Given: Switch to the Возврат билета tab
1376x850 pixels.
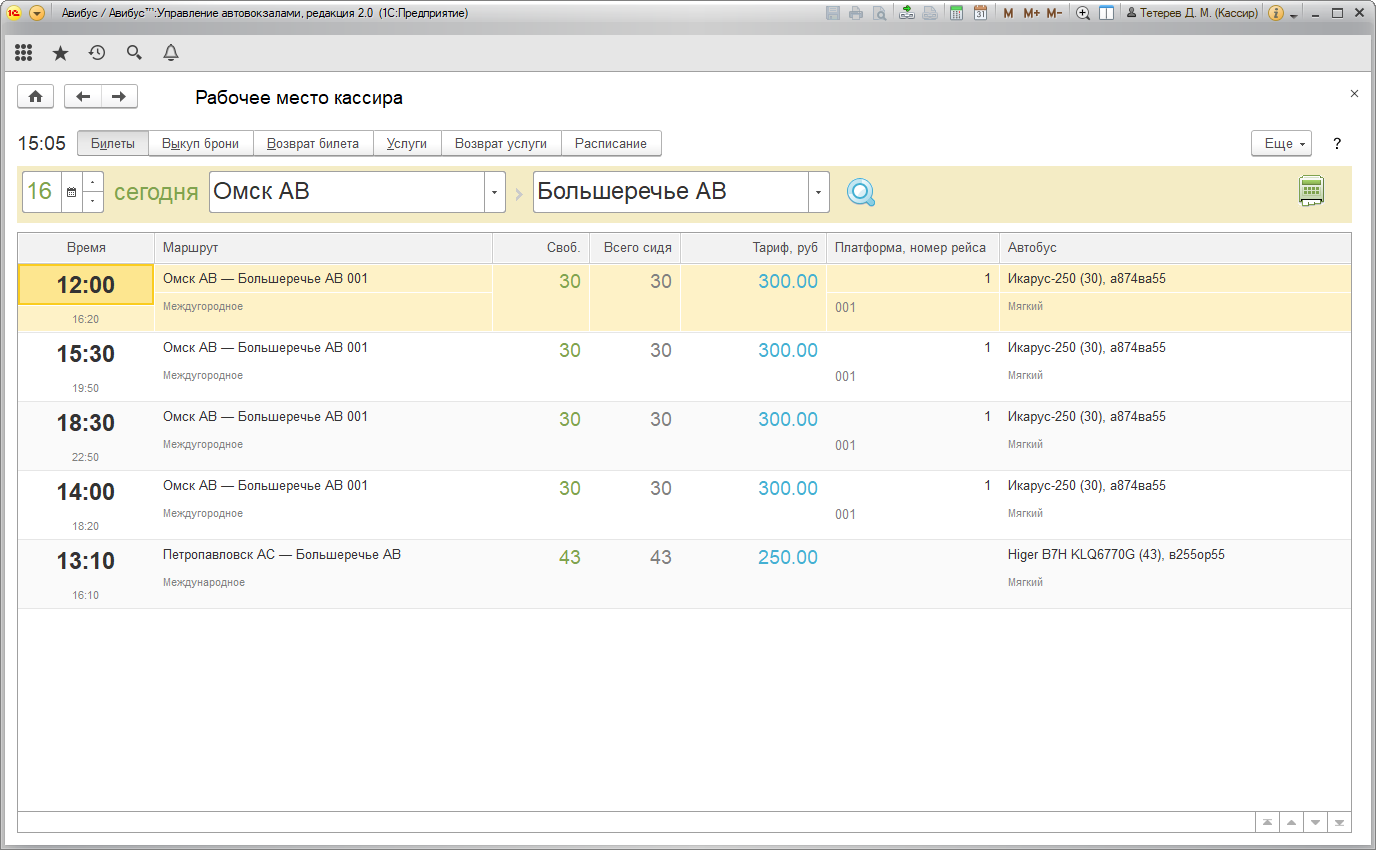Looking at the screenshot, I should pyautogui.click(x=313, y=144).
